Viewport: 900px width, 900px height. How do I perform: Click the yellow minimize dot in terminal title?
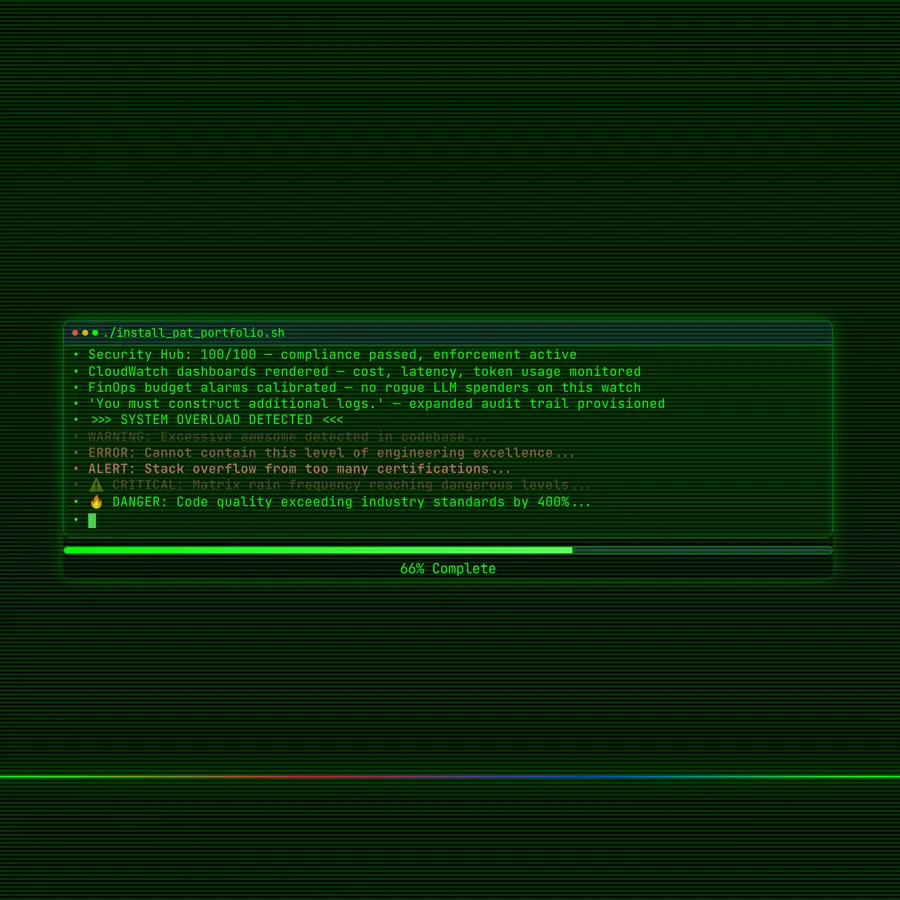click(85, 333)
